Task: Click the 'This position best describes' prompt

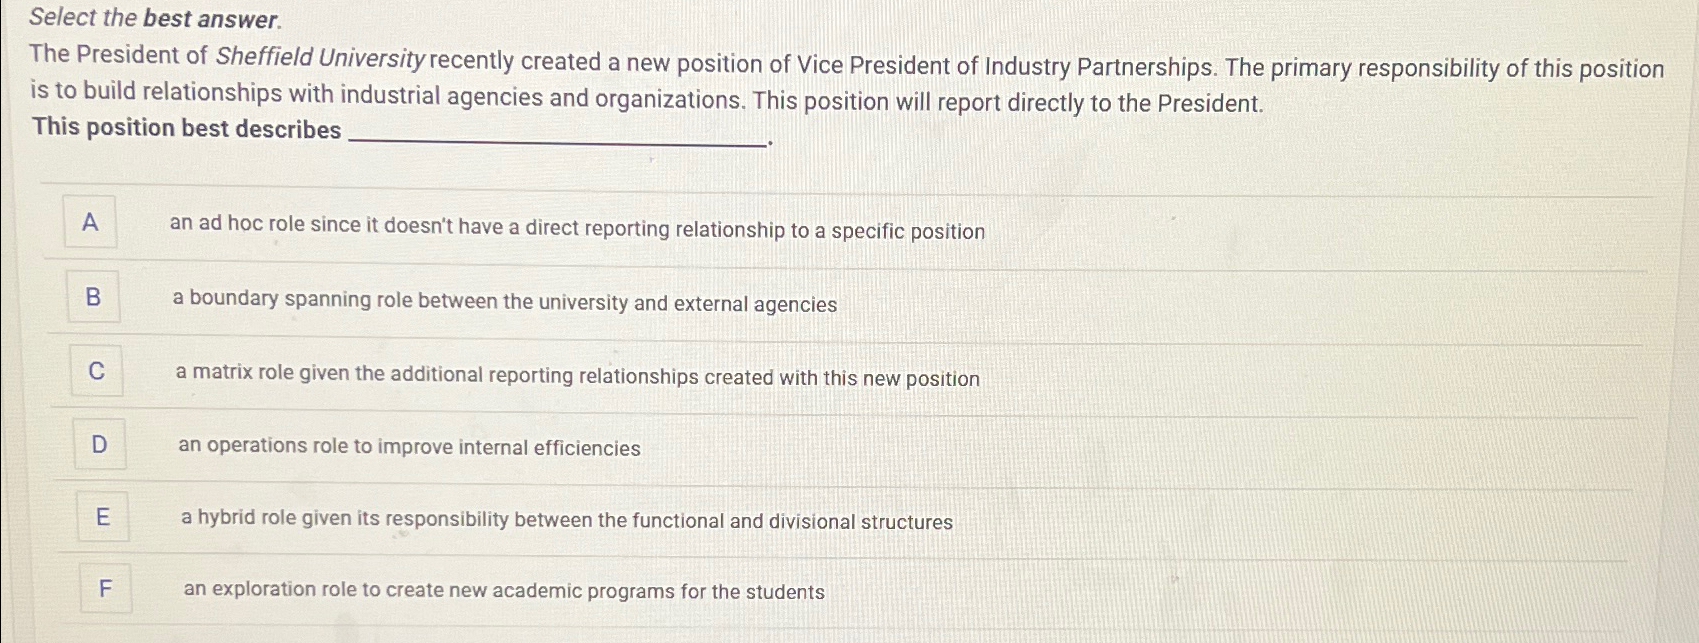Action: pos(187,128)
